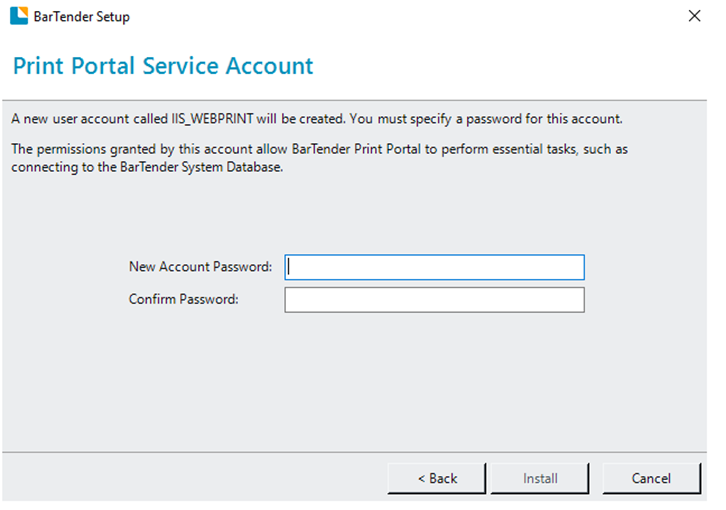
Task: Cancel the BarTender setup
Action: (651, 479)
